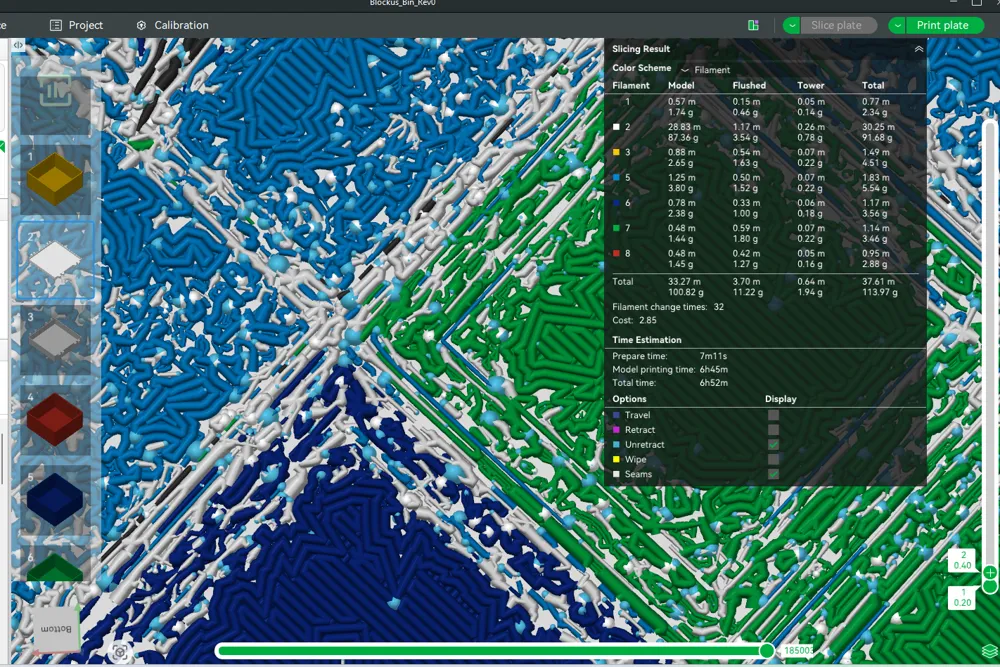Toggle the Seams display checkbox
The height and width of the screenshot is (667, 1000).
coord(773,474)
